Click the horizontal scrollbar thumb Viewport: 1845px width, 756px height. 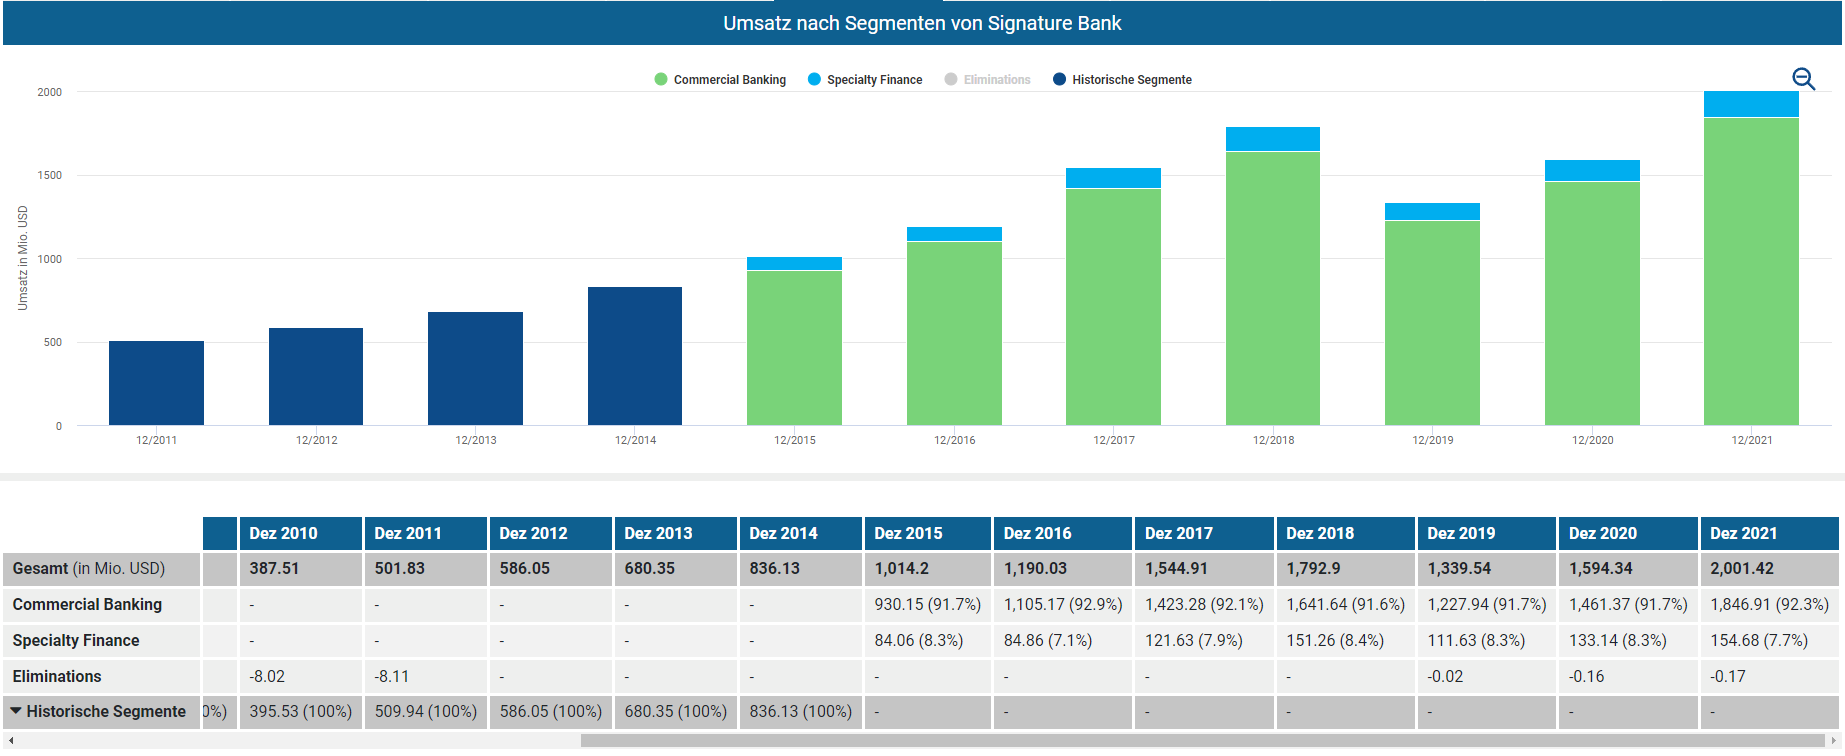(1200, 741)
